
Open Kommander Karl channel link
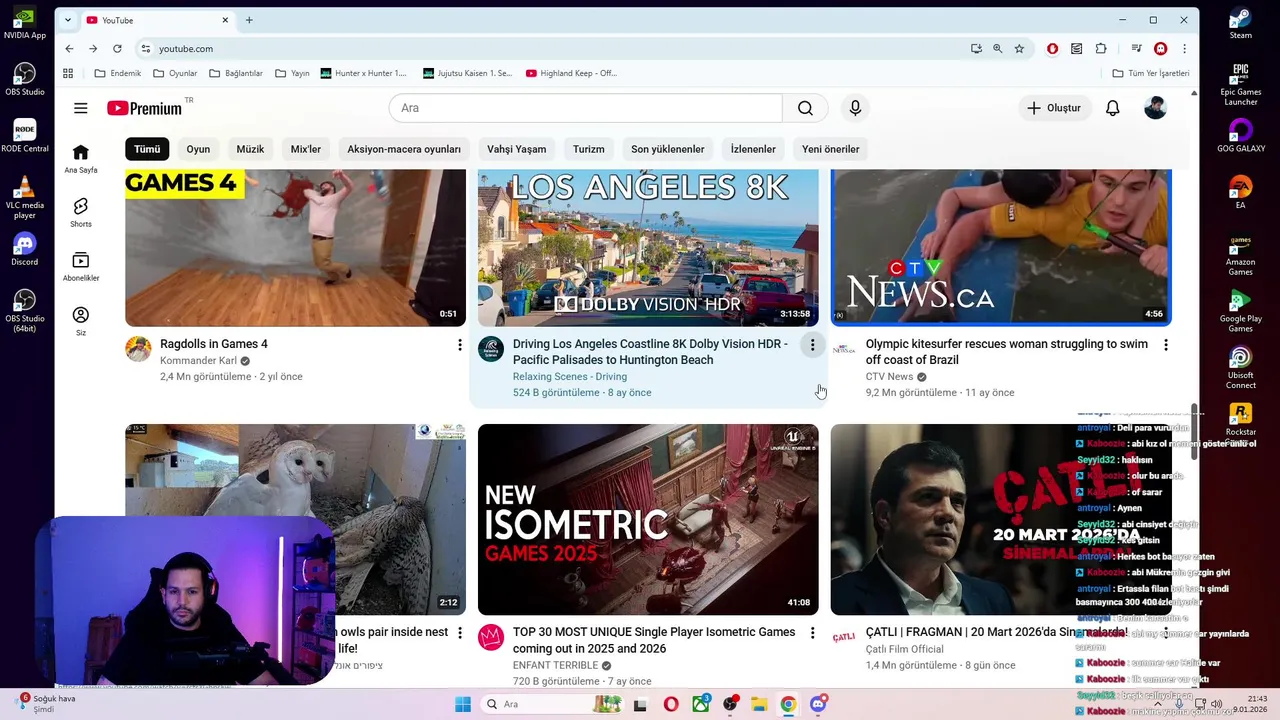(198, 361)
